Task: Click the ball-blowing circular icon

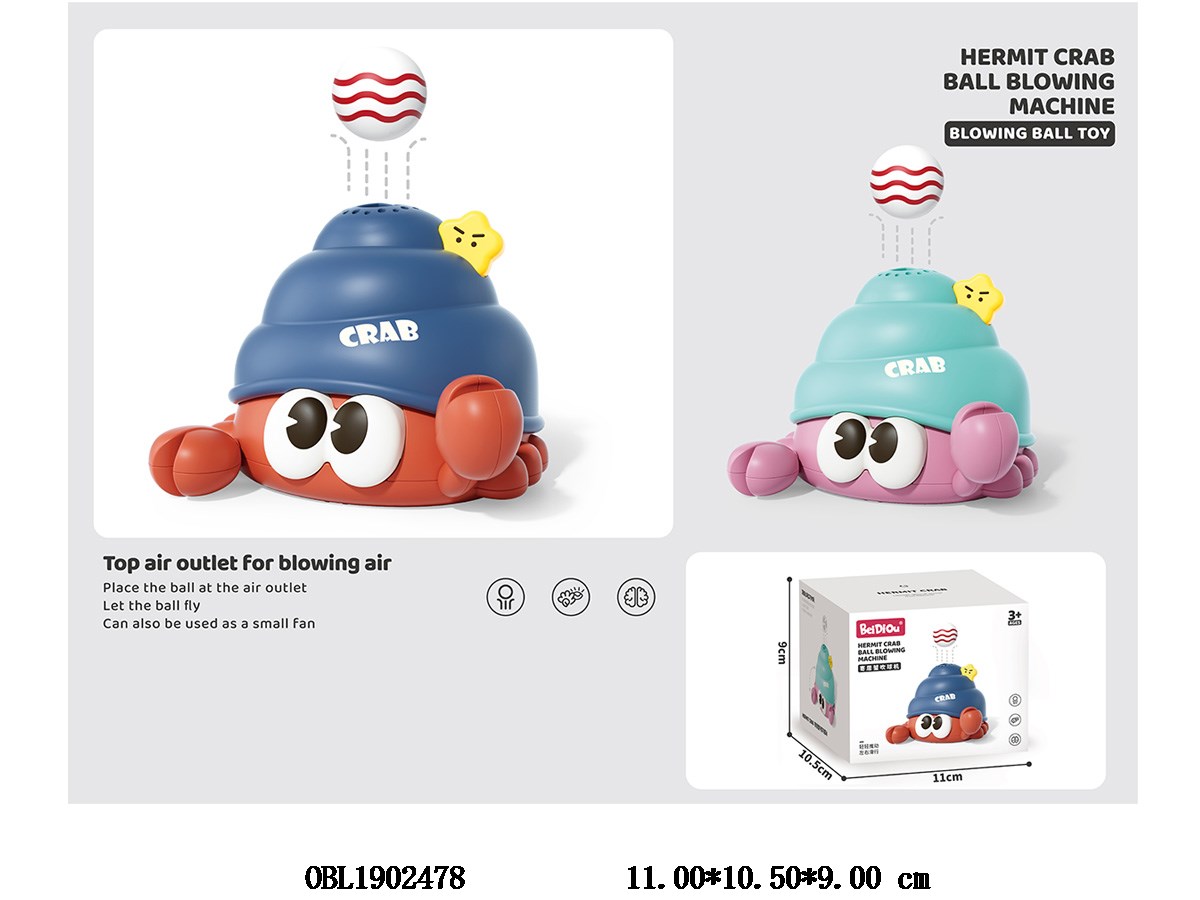Action: [x=506, y=596]
